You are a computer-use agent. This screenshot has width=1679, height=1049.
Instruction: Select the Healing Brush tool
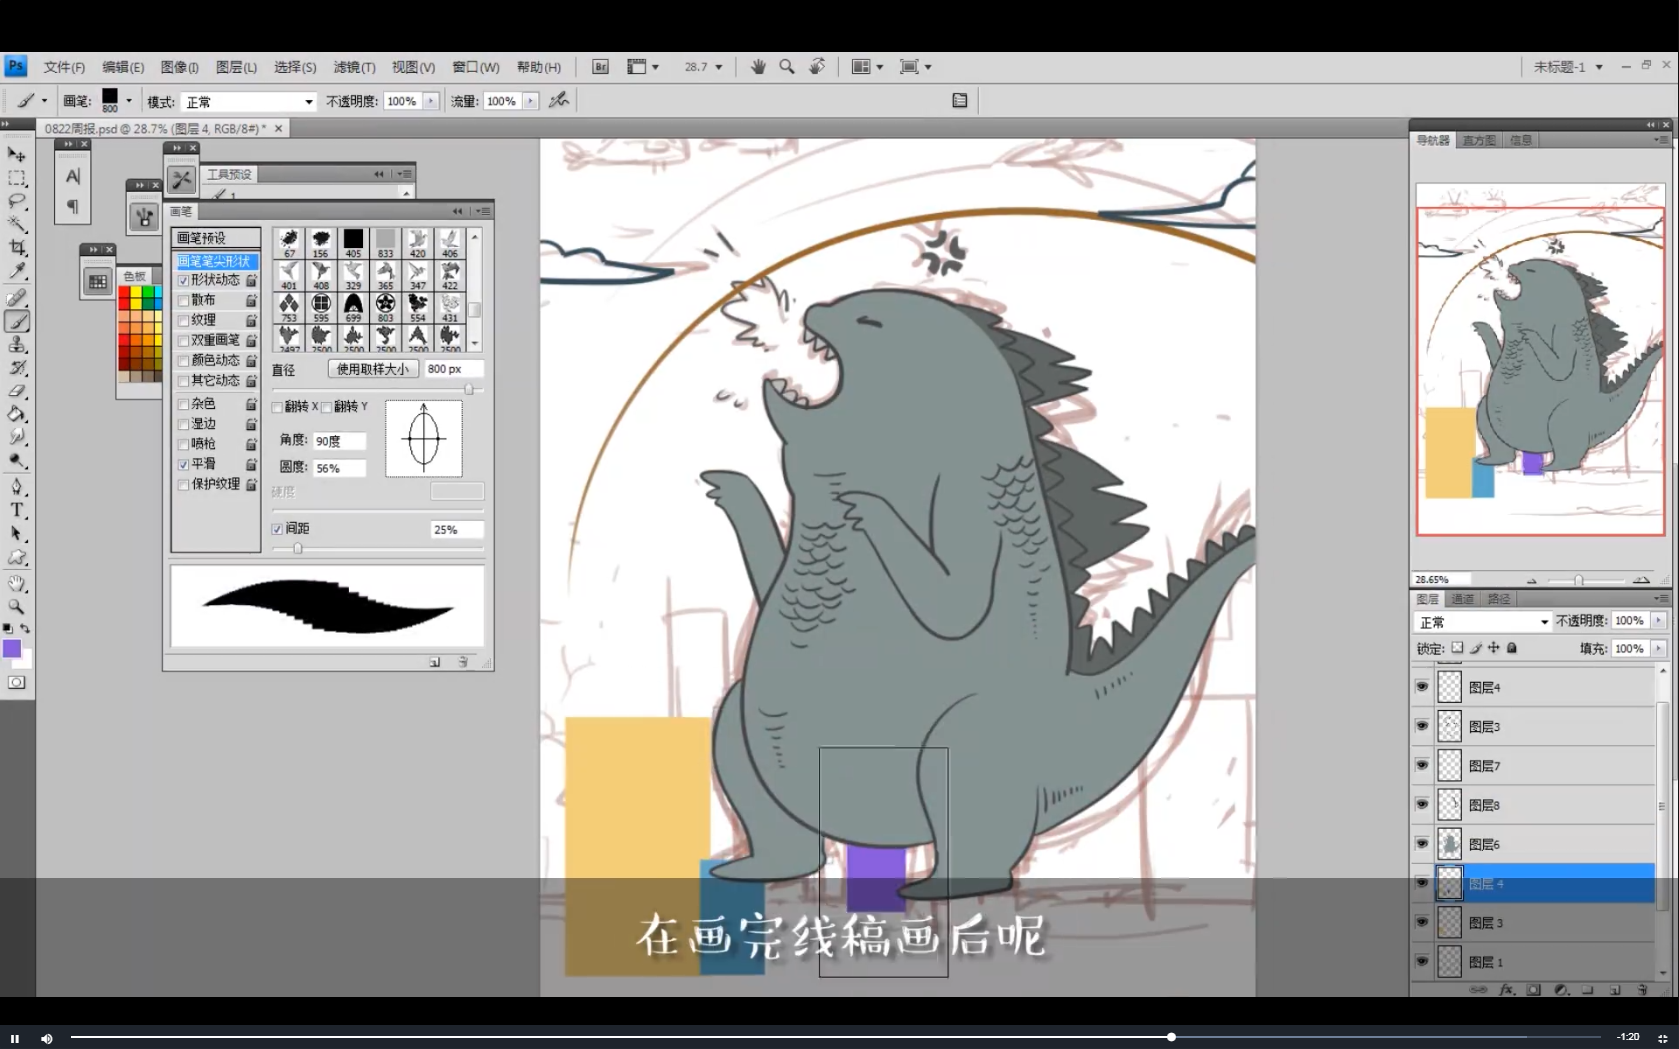[17, 298]
